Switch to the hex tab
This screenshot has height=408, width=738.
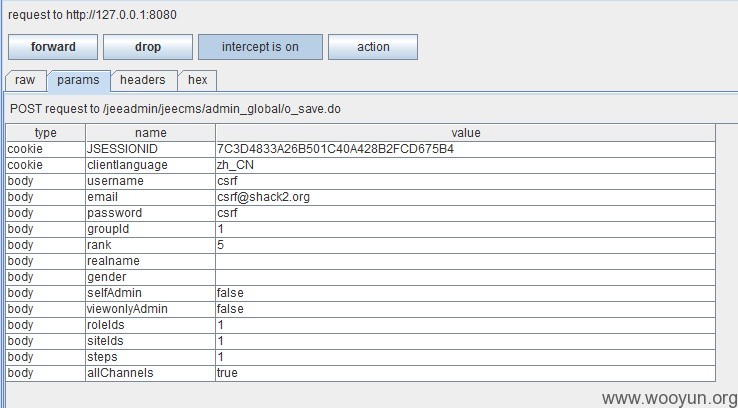198,80
